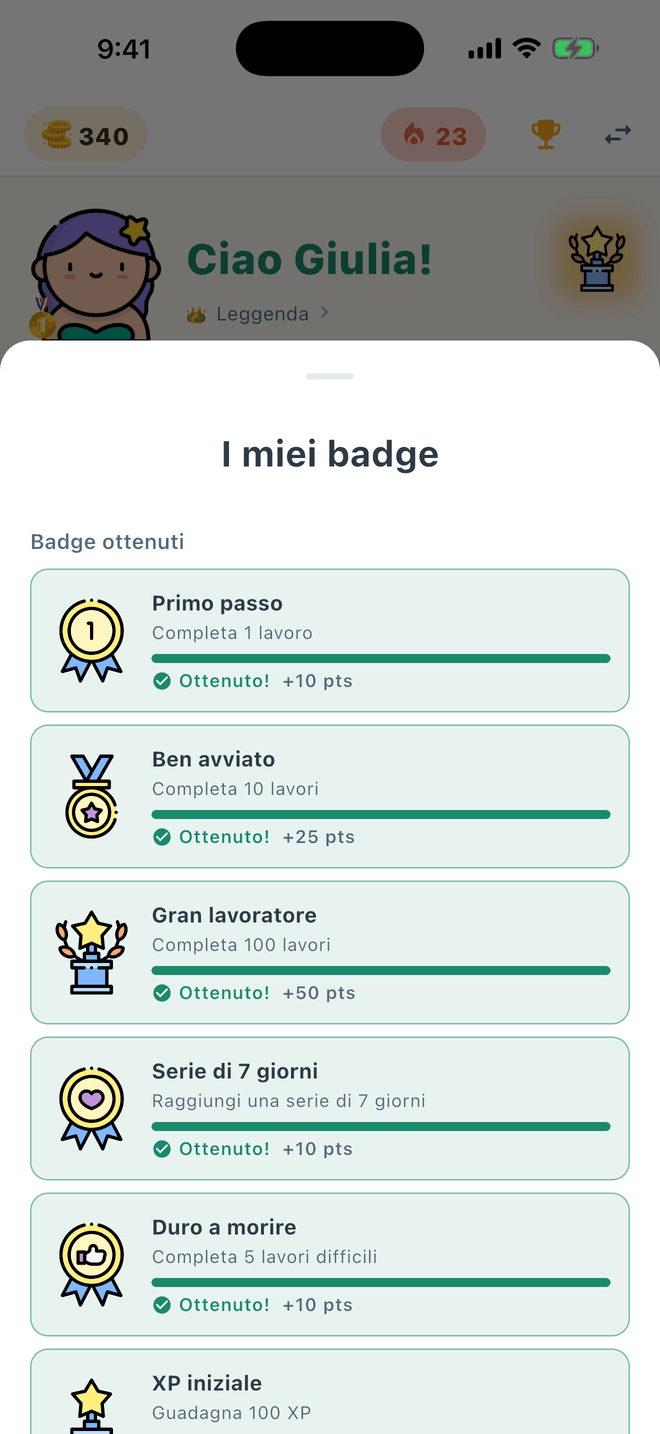Click the green checkmark on Primo passo
Screen dimensions: 660x1434
coord(162,681)
